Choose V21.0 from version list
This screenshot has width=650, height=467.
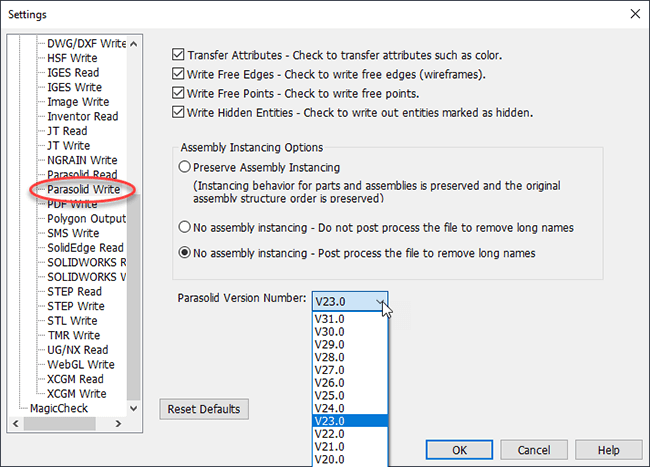pos(350,447)
